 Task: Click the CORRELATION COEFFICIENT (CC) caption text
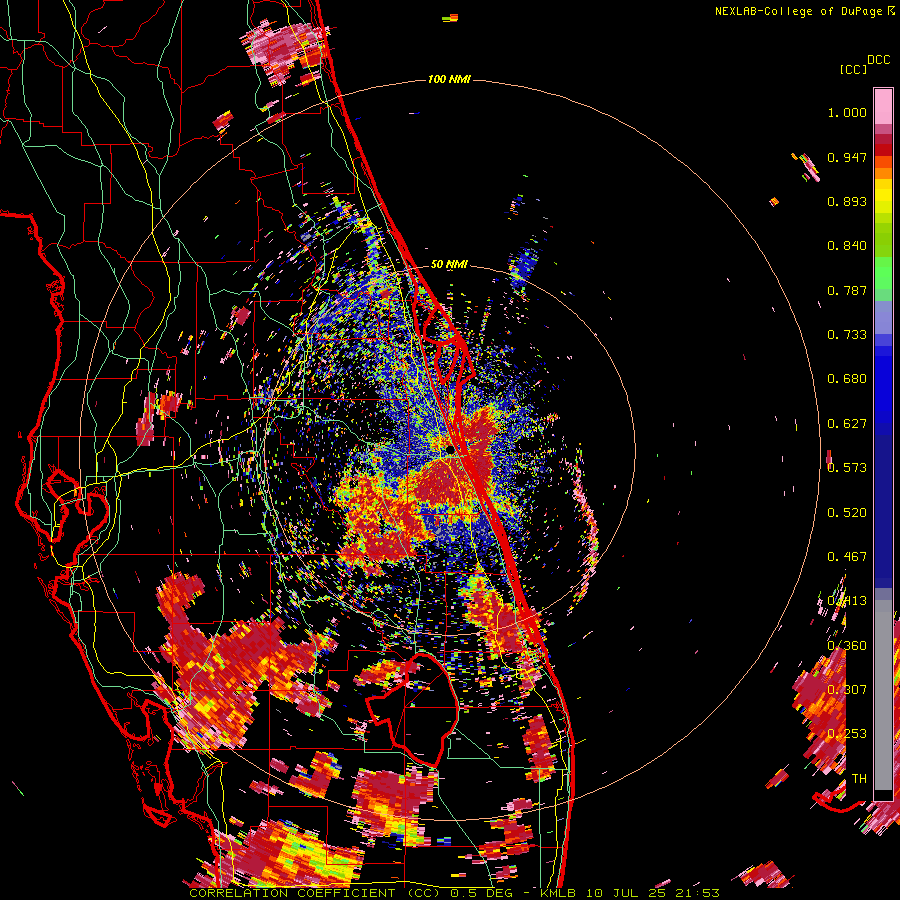315,893
